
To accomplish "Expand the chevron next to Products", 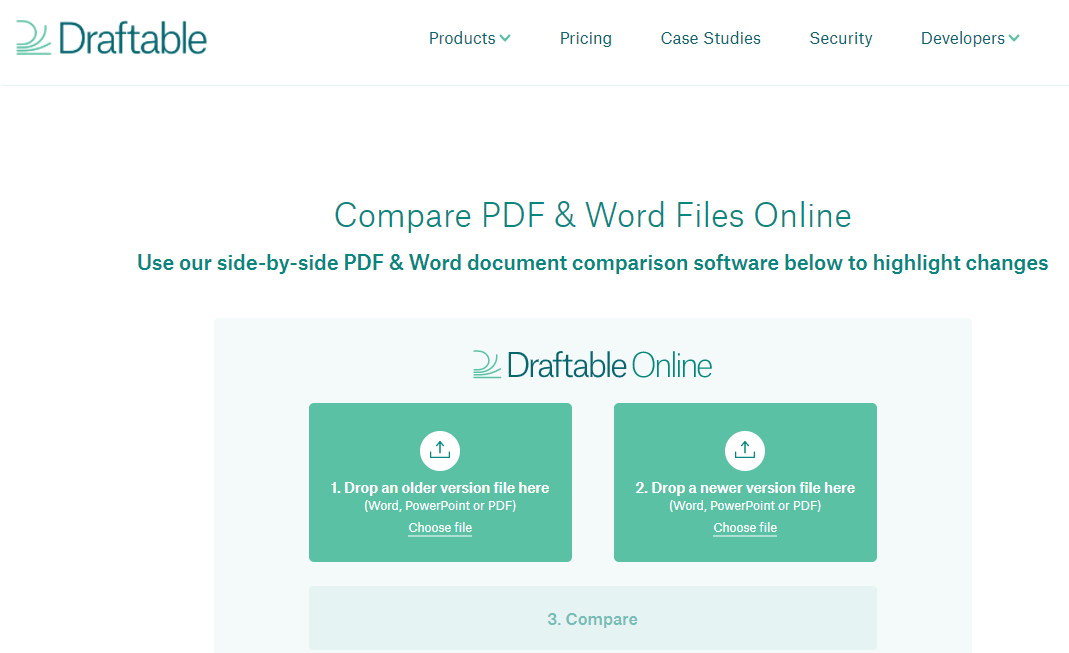I will 505,38.
